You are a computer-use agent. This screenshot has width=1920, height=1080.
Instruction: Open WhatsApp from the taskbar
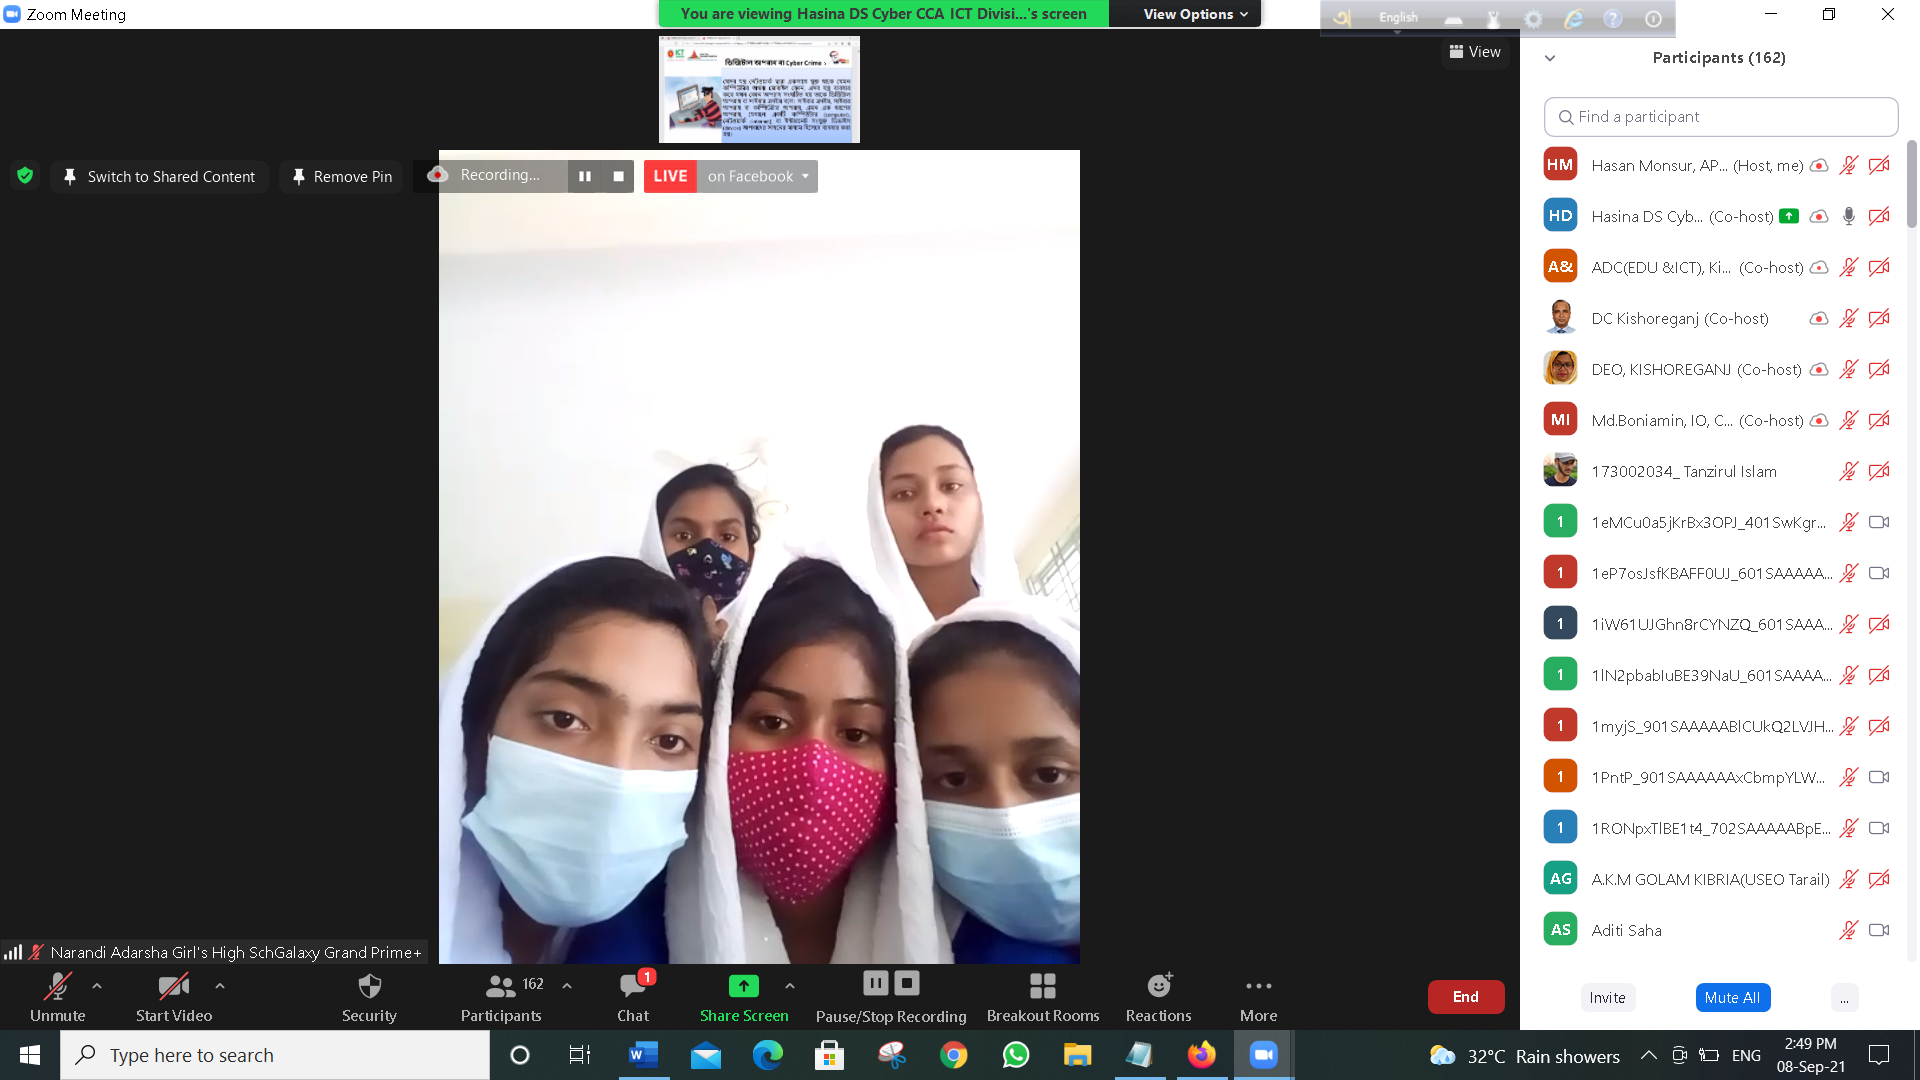pos(1015,1055)
